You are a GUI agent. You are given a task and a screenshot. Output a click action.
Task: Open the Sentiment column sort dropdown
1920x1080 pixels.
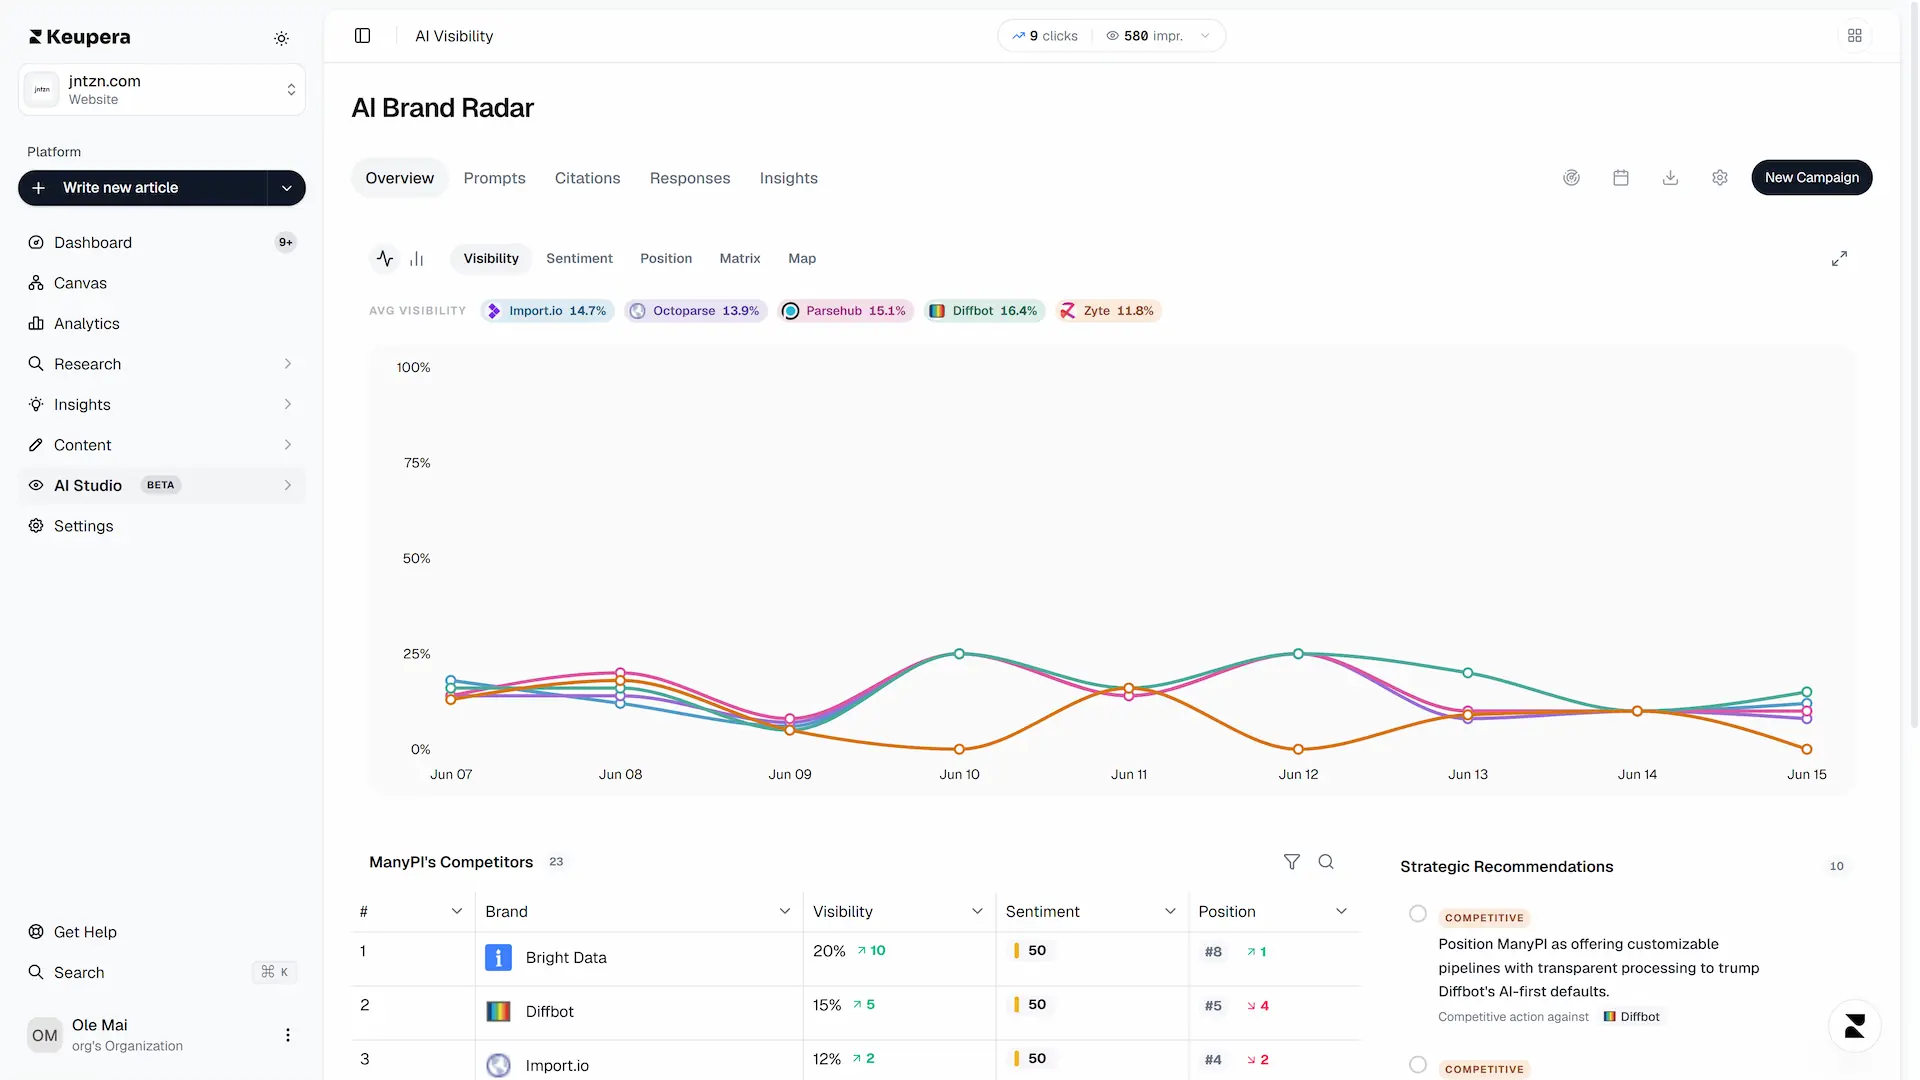1170,912
